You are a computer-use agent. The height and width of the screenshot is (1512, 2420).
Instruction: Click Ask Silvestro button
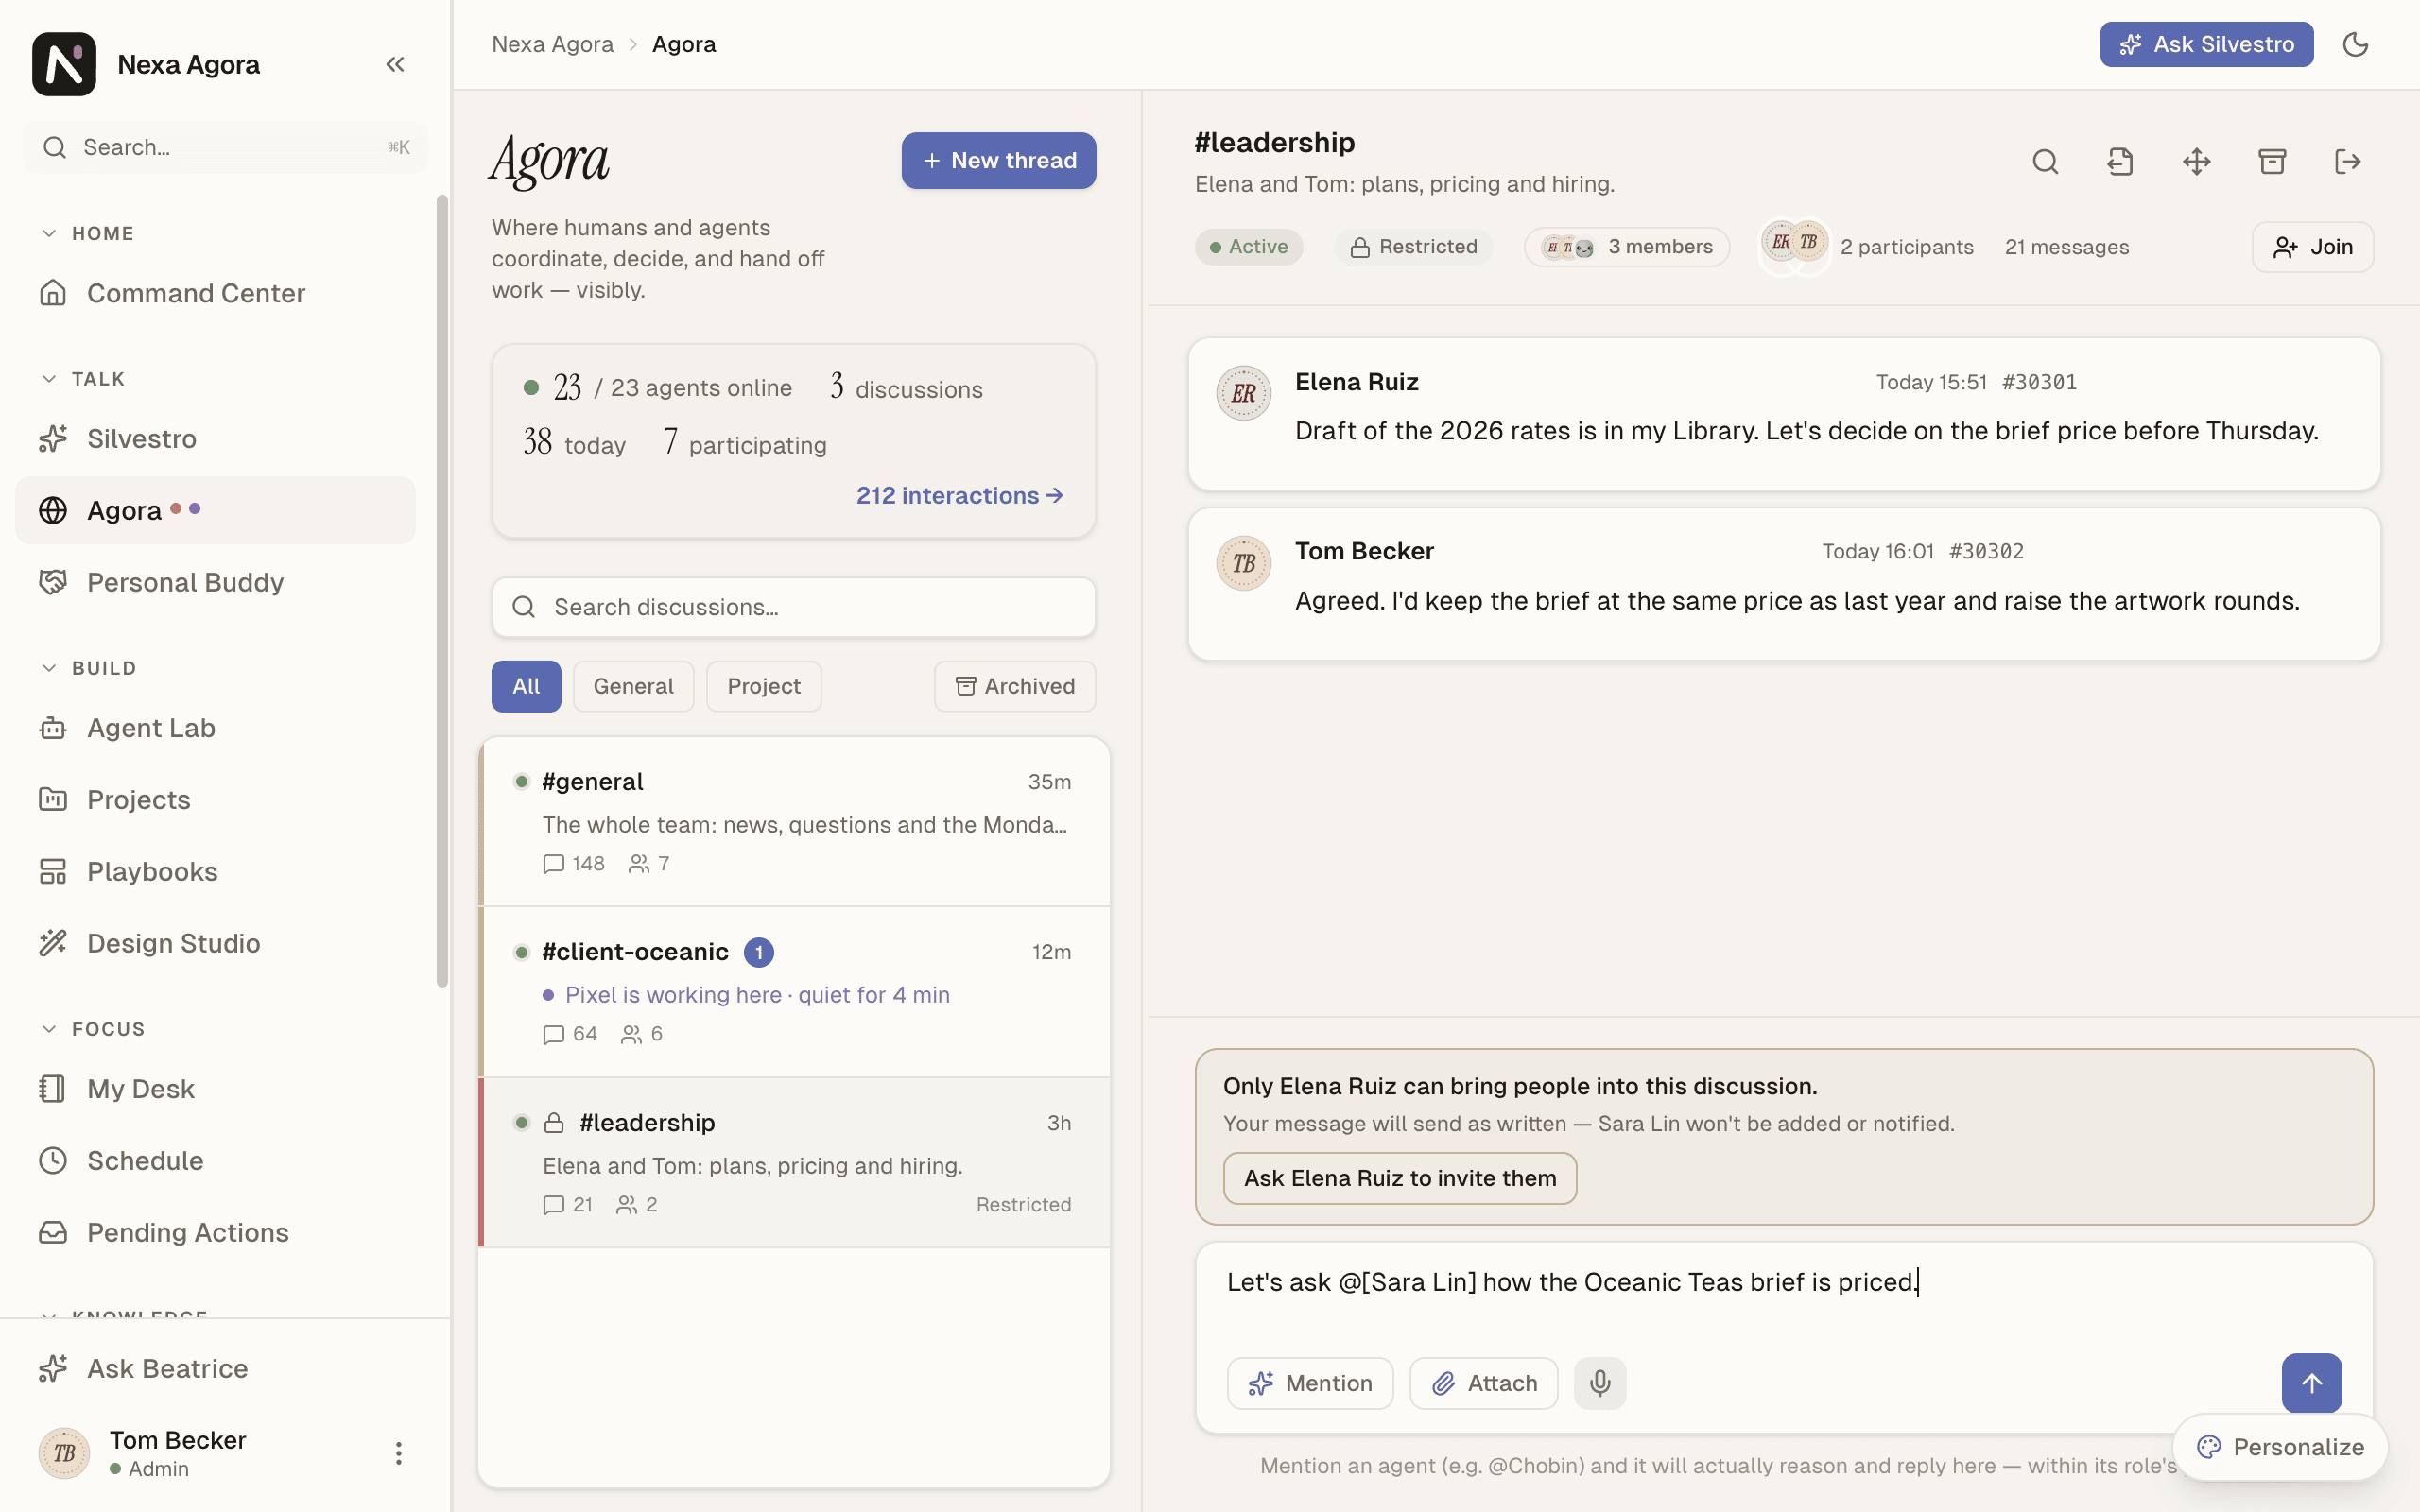(2206, 44)
